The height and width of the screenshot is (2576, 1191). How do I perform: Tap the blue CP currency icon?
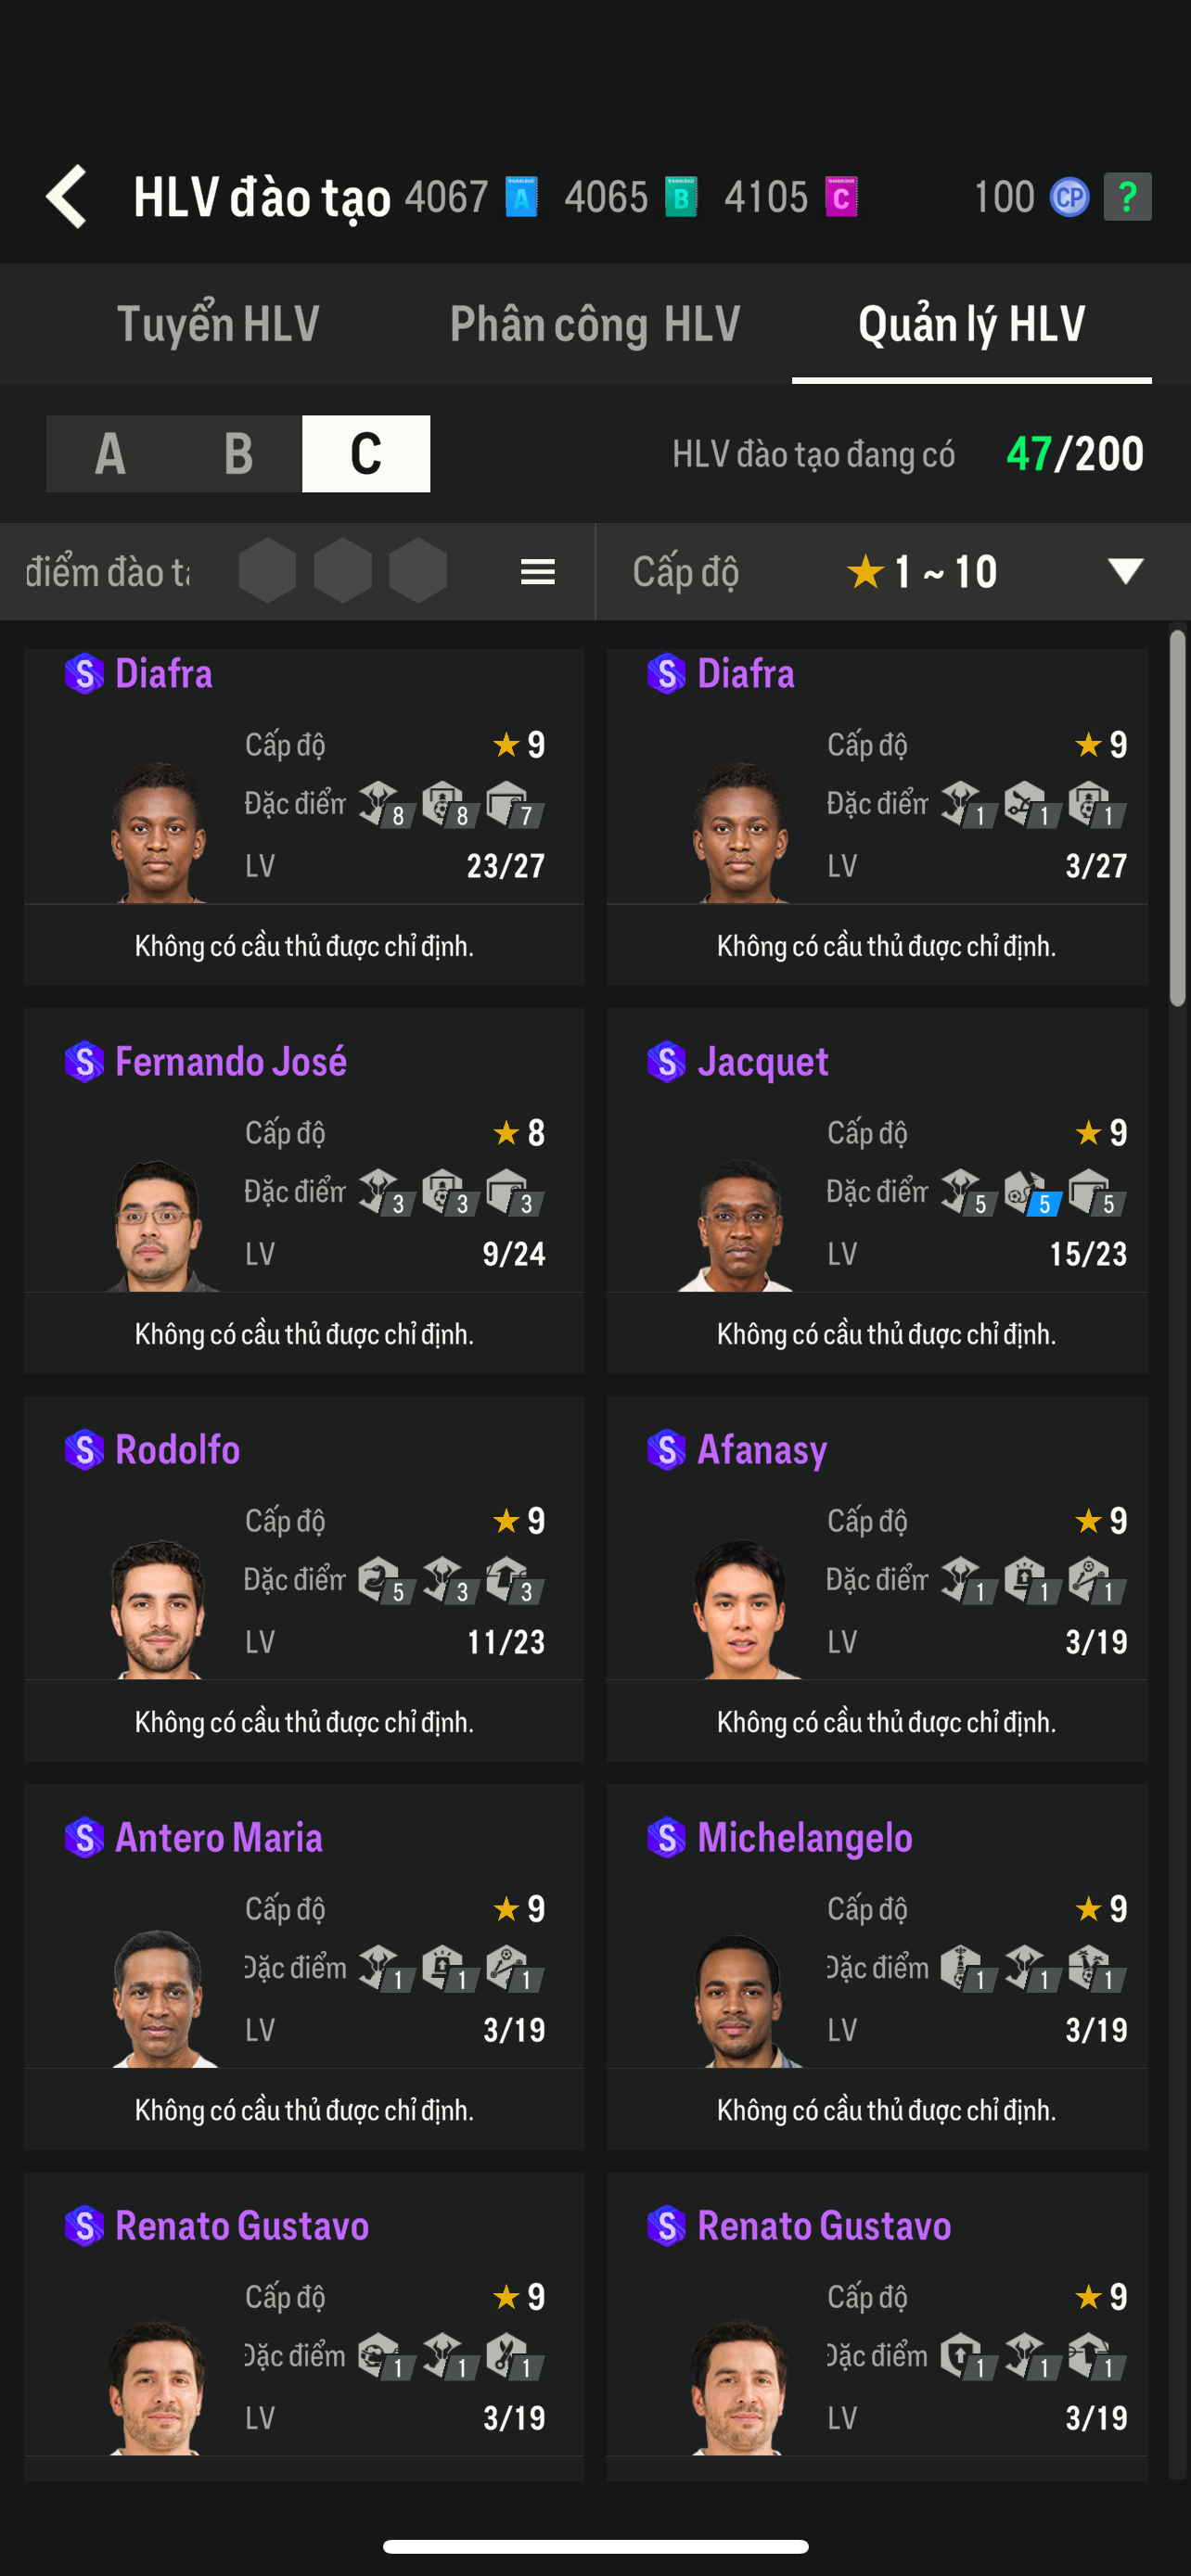1069,196
